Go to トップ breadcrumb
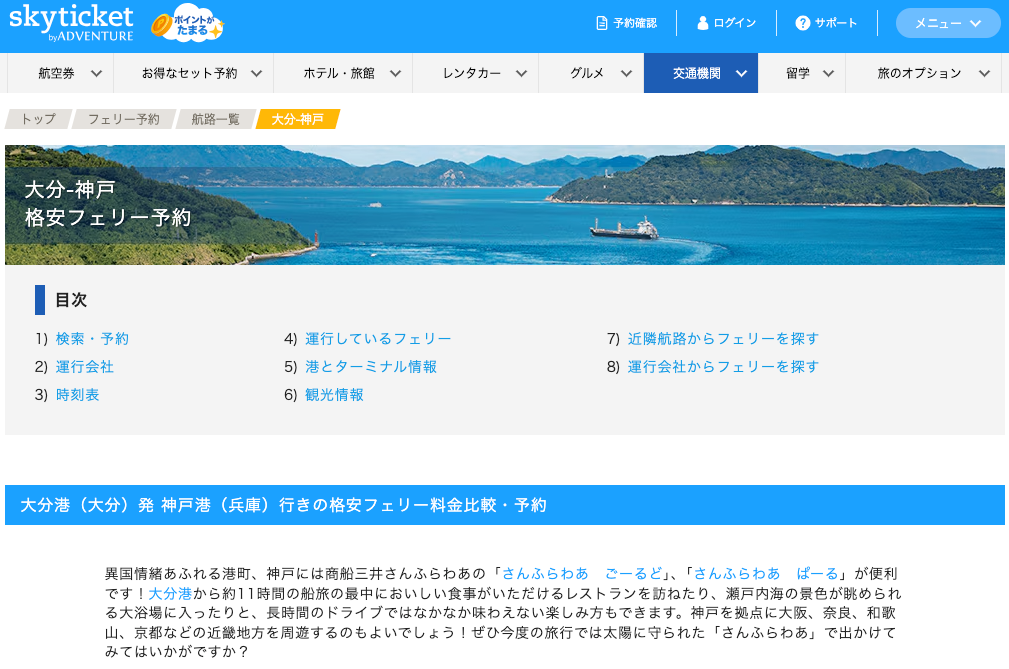Screen dimensions: 1009x669 tap(38, 119)
